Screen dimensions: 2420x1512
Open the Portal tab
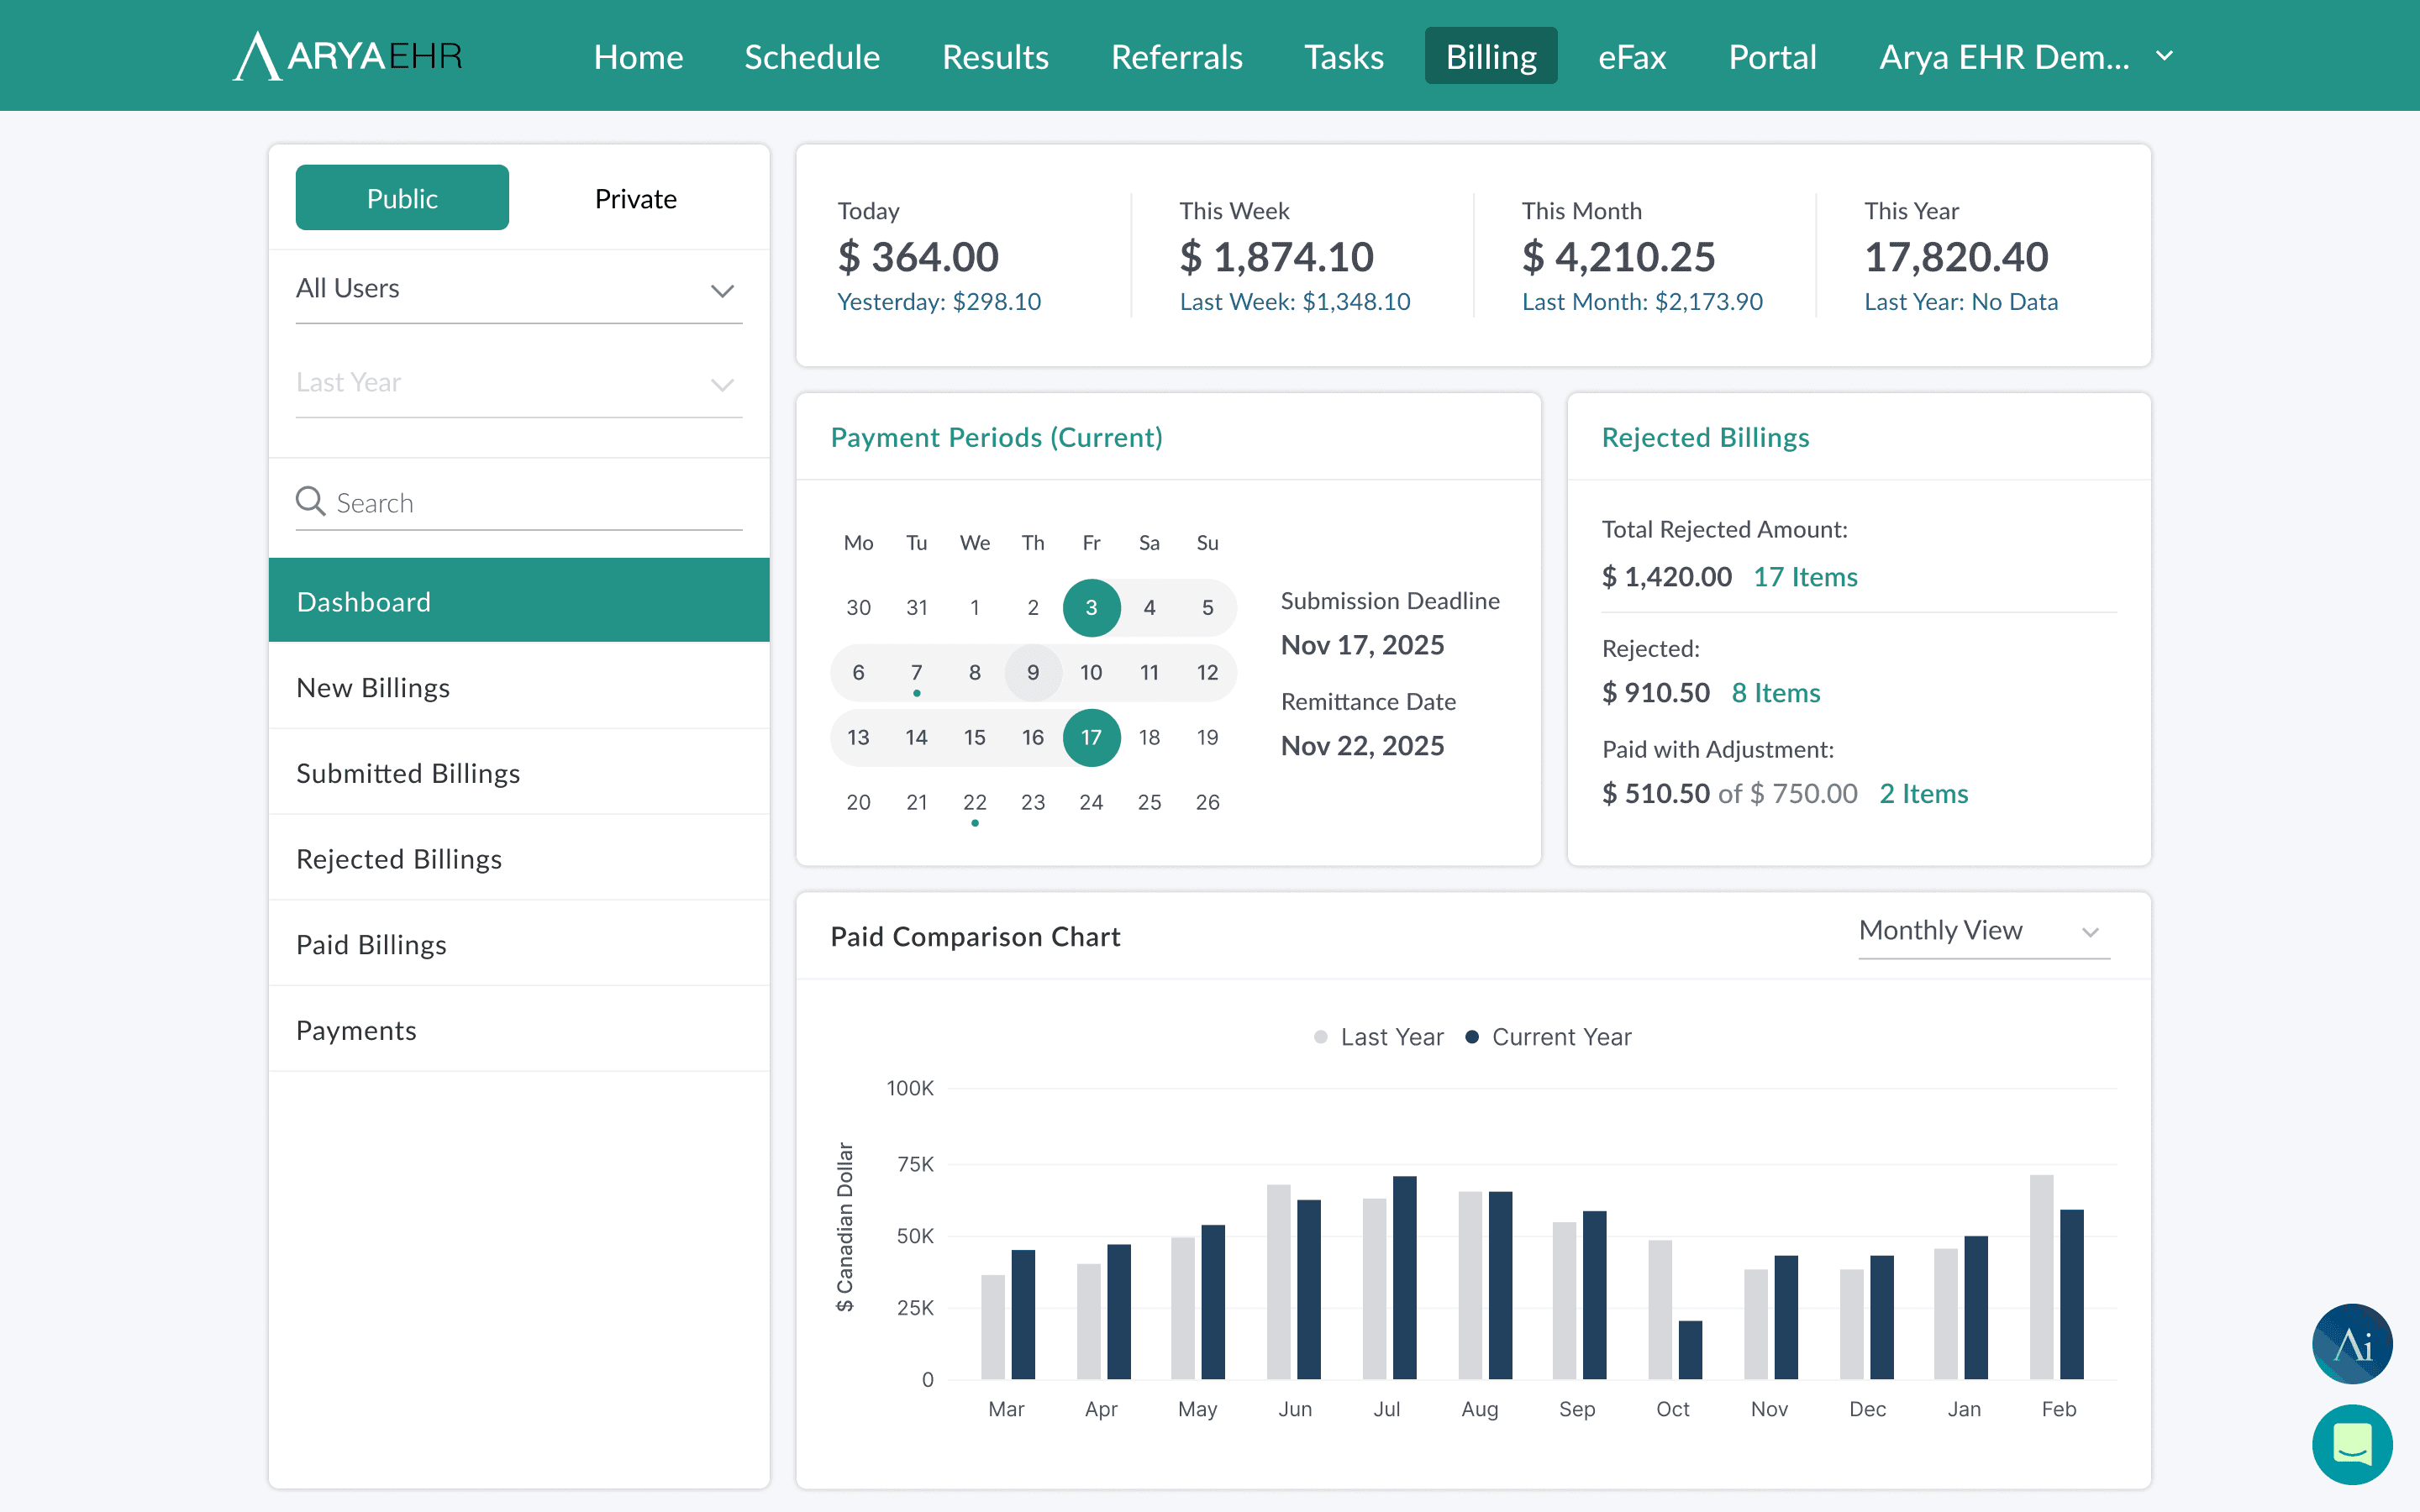1772,56
